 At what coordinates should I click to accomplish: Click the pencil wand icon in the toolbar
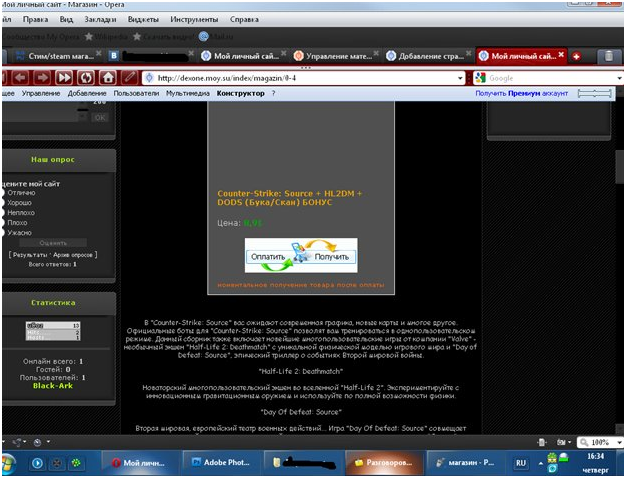tap(129, 77)
